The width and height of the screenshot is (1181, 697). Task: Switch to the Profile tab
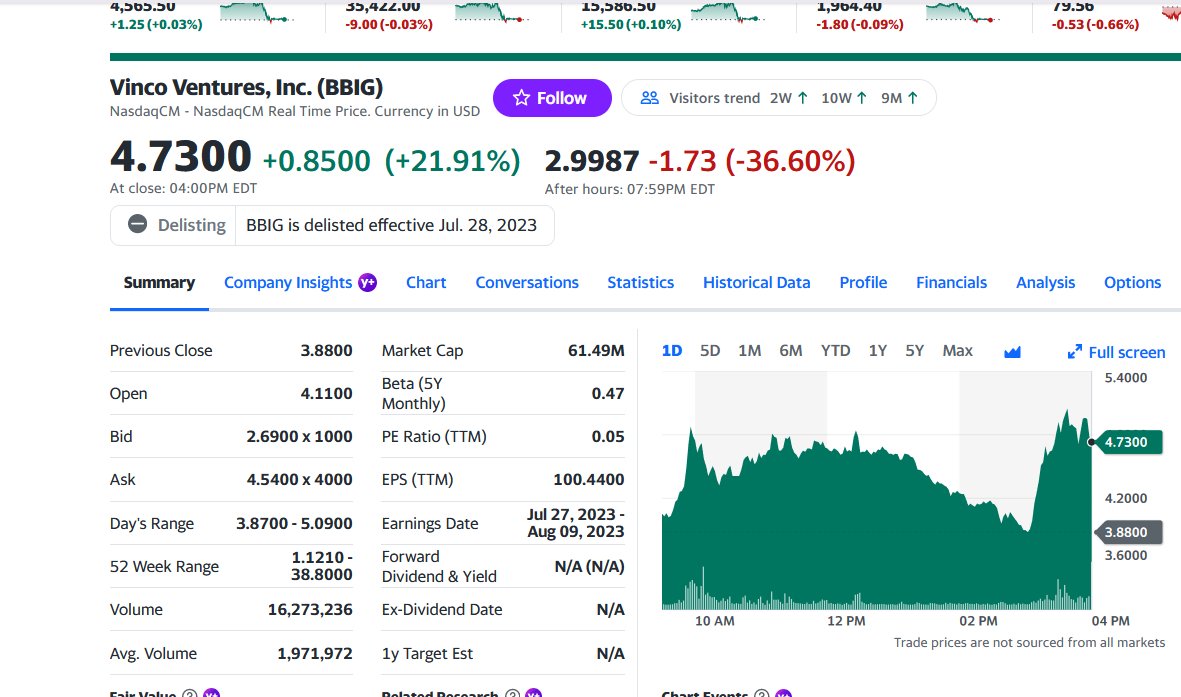click(x=863, y=283)
